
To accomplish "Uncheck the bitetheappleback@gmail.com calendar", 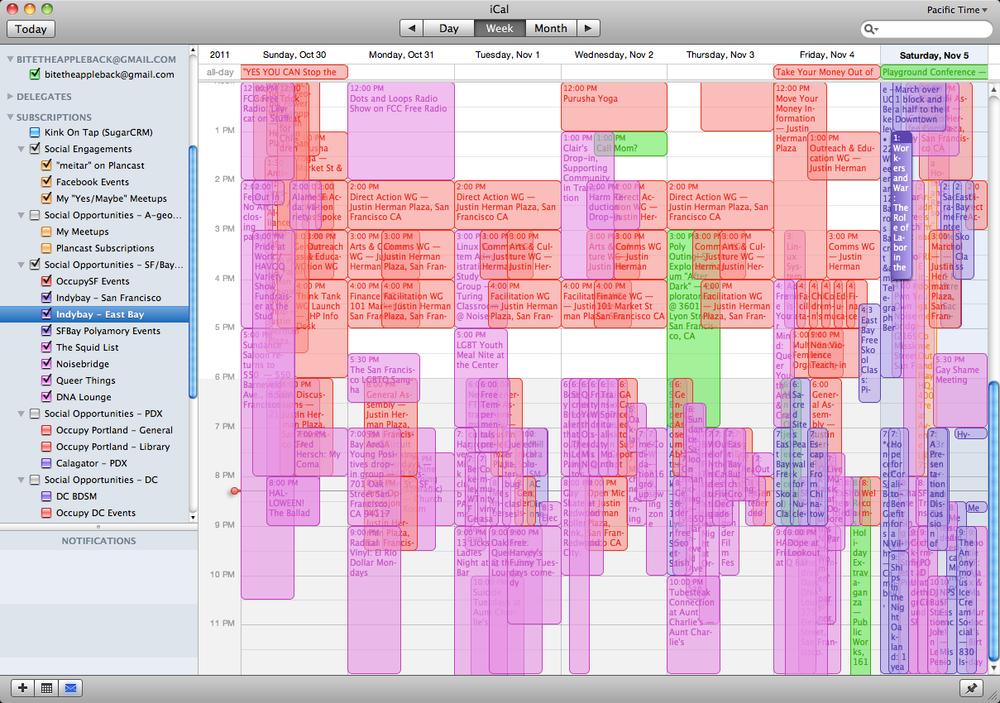I will coord(35,75).
